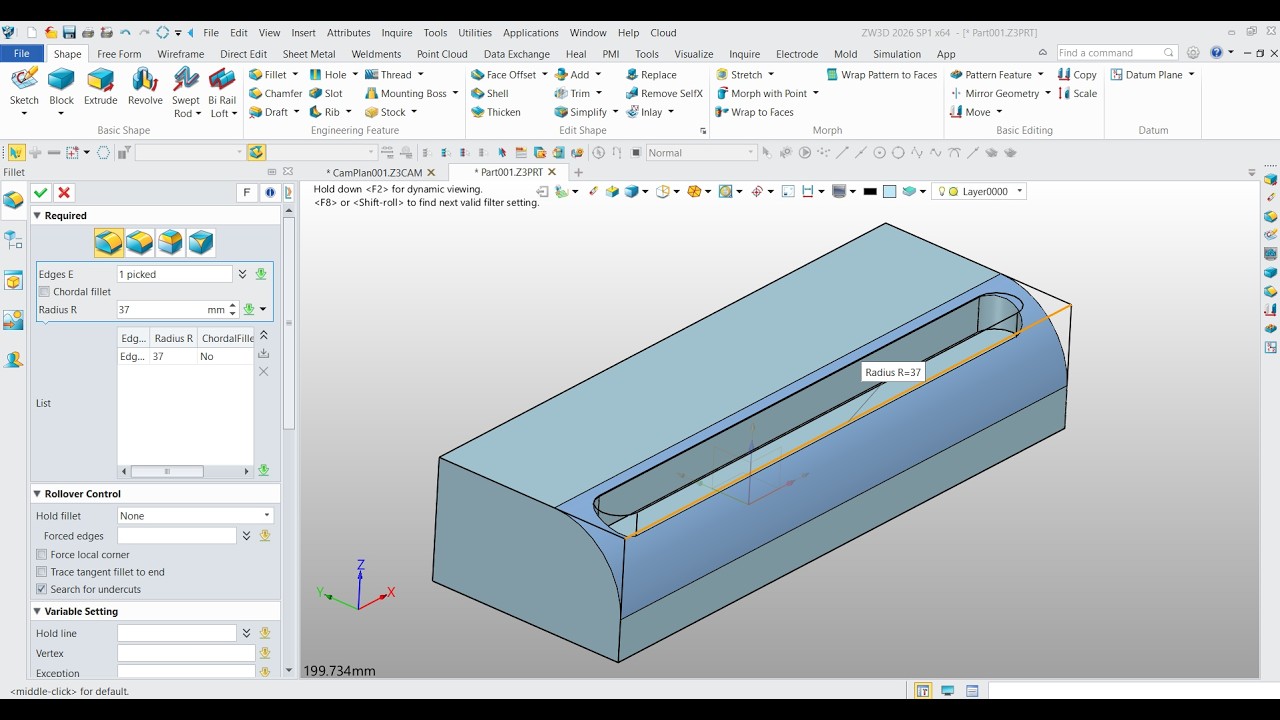This screenshot has width=1280, height=720.
Task: Collapse the Variable Setting section
Action: (x=37, y=611)
